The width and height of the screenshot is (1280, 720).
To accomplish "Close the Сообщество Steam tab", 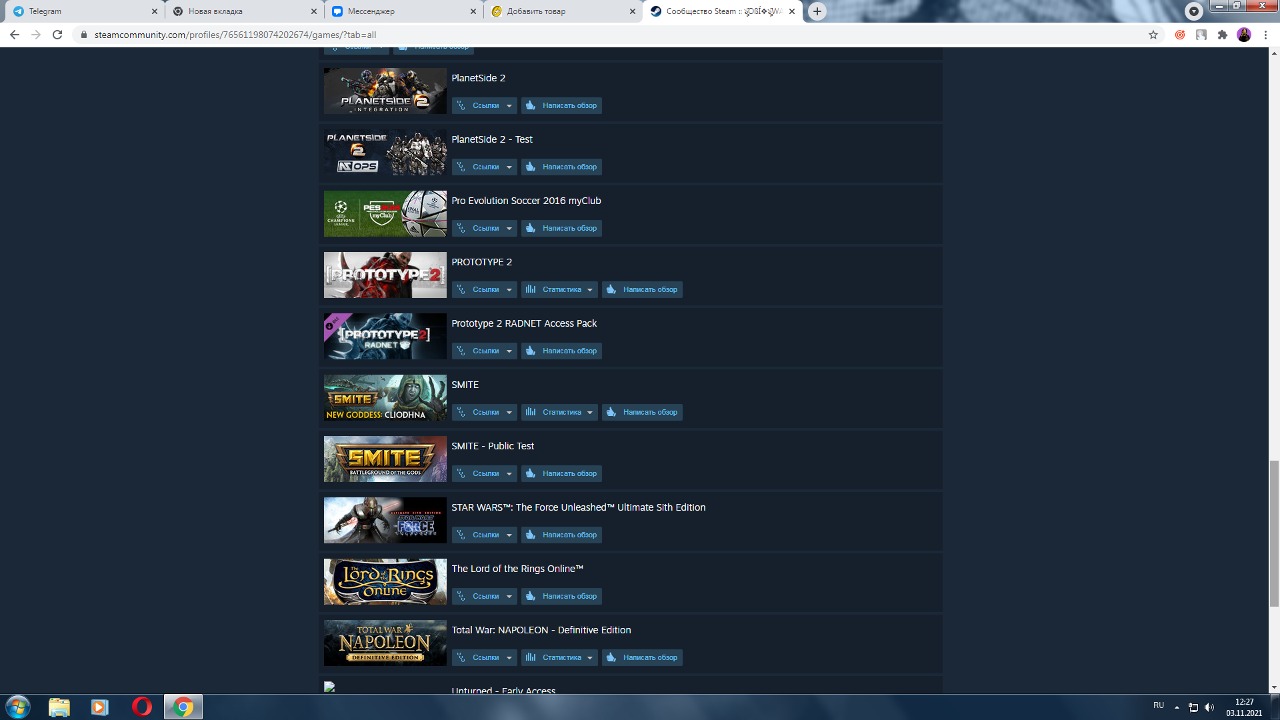I will point(792,11).
